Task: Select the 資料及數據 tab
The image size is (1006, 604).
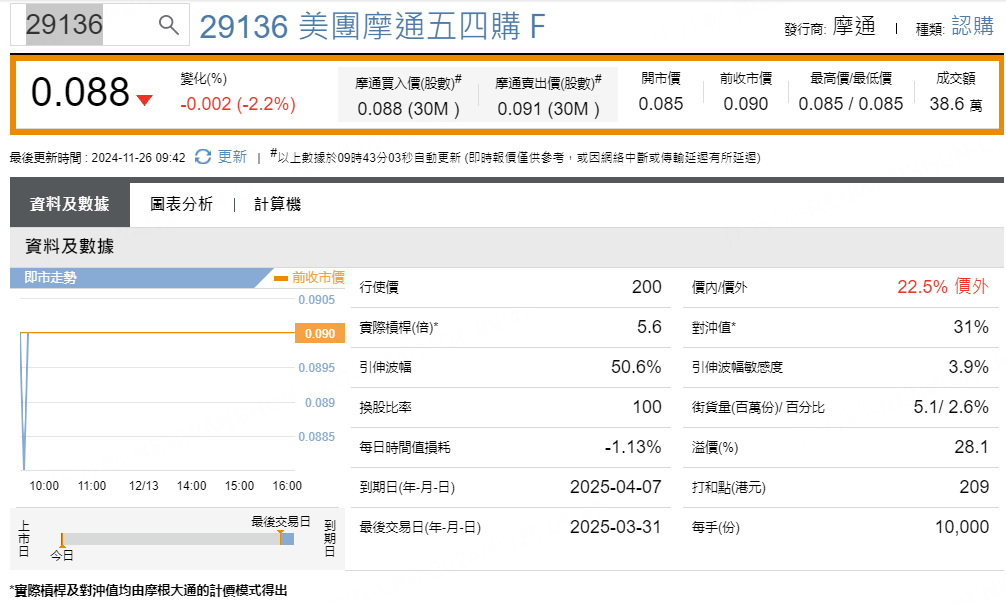Action: click(x=69, y=204)
